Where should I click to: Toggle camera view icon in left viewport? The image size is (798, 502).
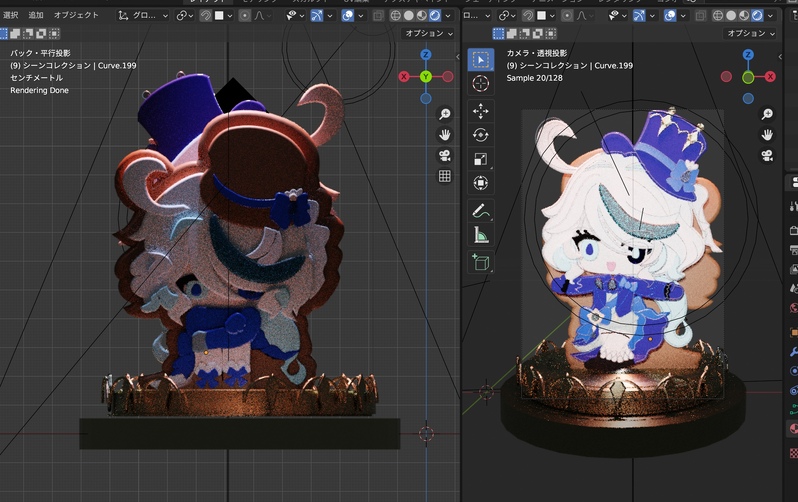pos(445,155)
